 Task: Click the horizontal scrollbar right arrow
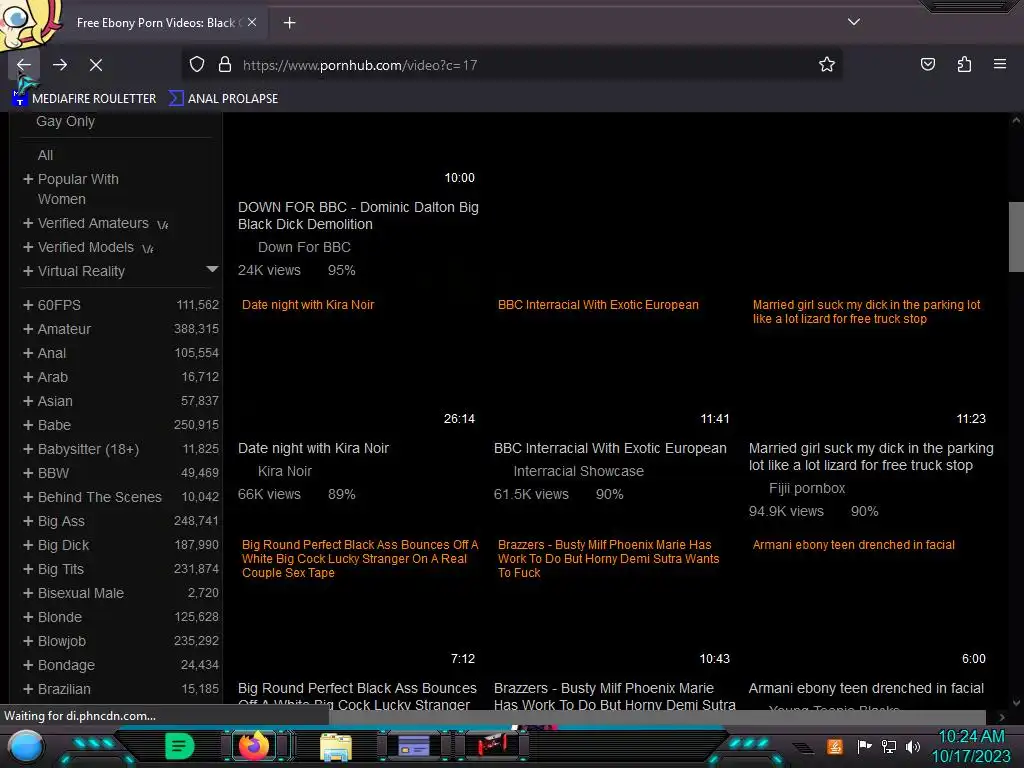(1002, 717)
